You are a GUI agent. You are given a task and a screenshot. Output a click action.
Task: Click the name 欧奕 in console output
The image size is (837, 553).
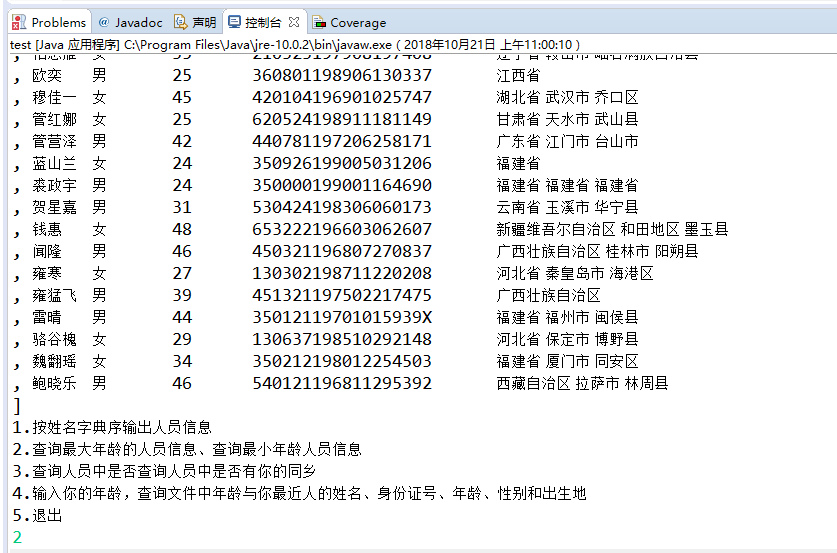point(47,75)
